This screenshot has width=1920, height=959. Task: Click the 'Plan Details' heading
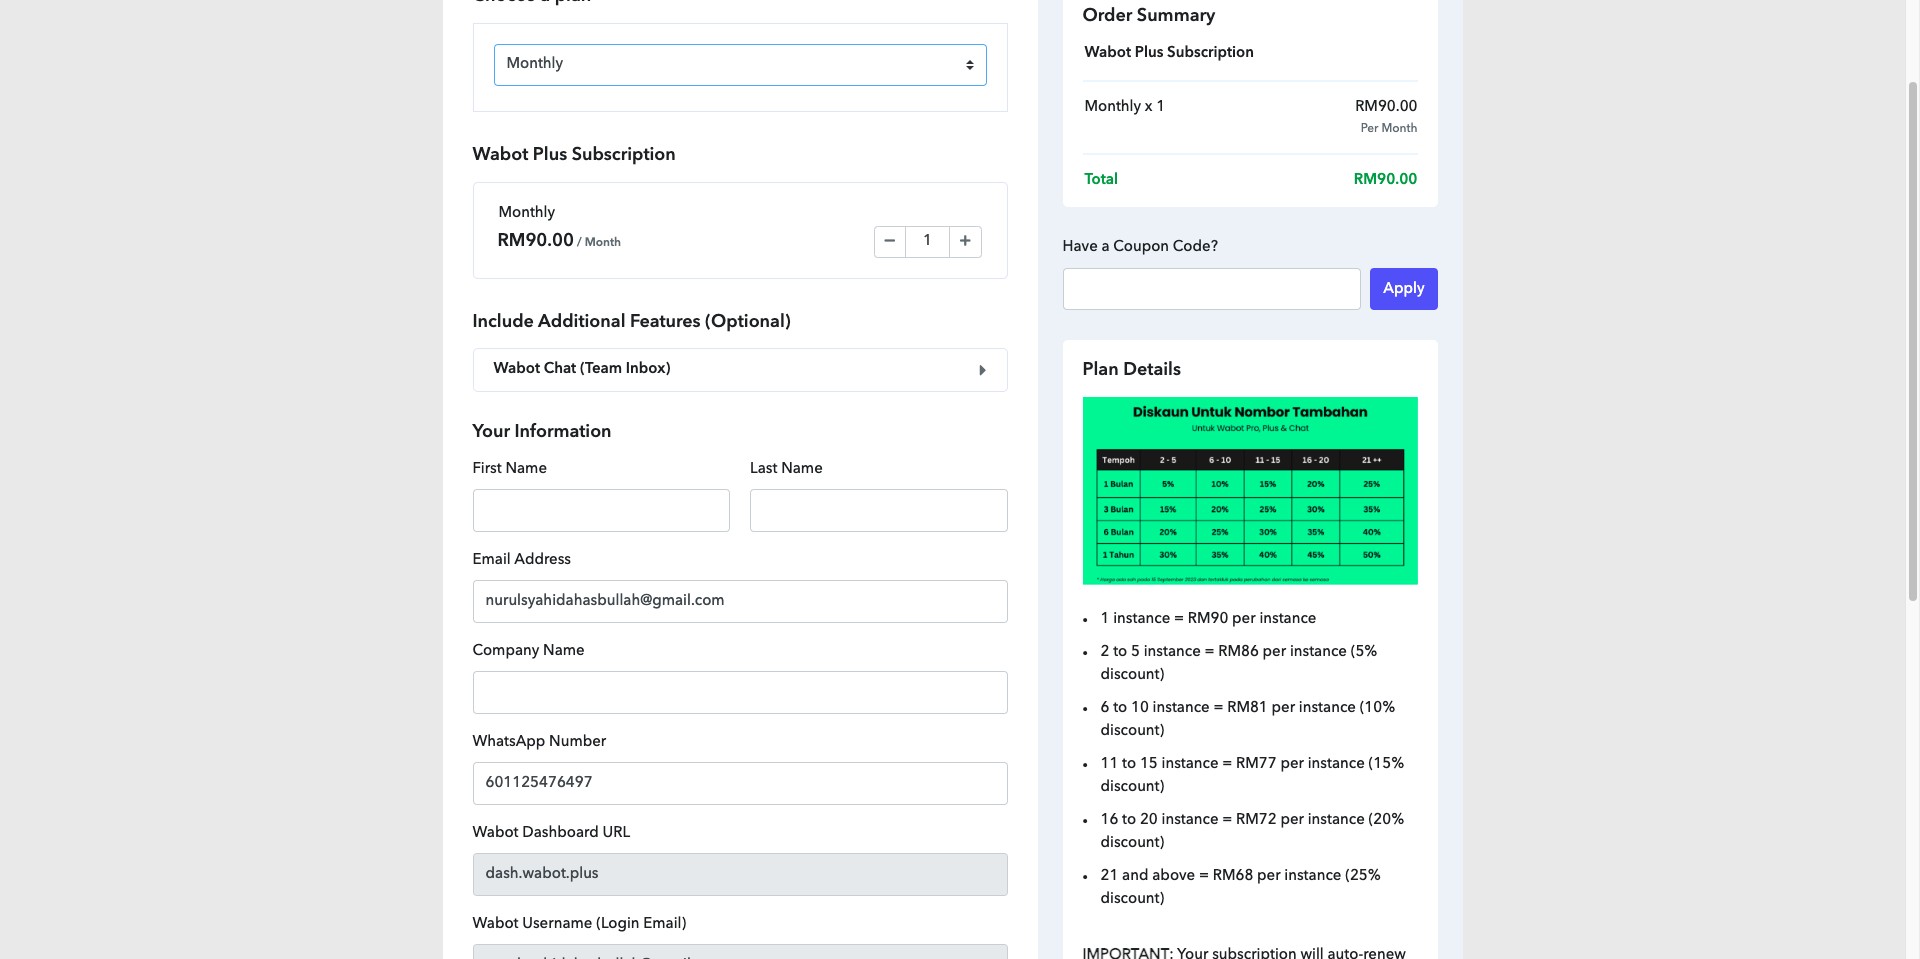click(1131, 369)
